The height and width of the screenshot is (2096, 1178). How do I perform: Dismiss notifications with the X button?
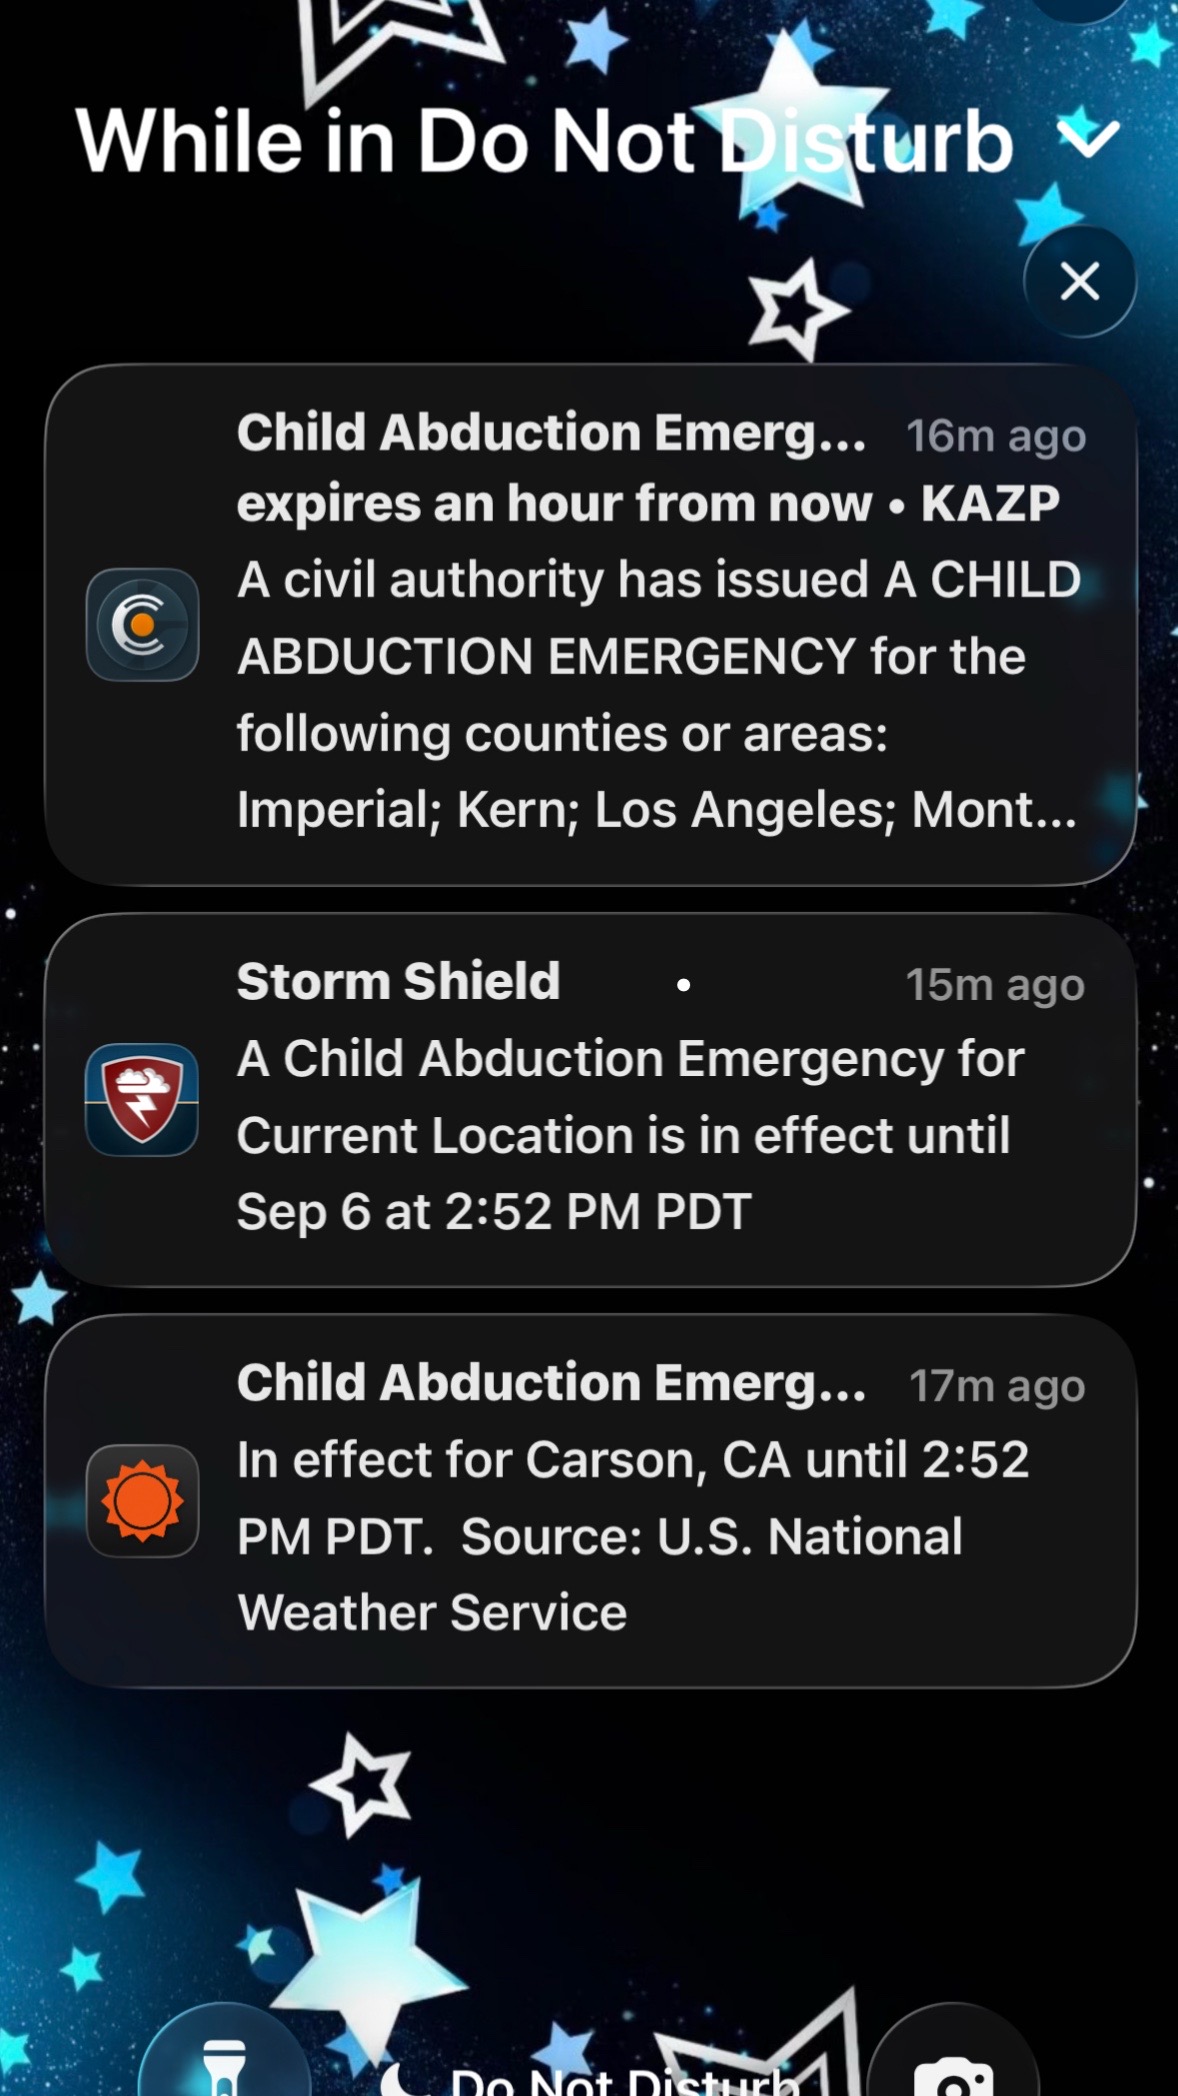(x=1080, y=281)
